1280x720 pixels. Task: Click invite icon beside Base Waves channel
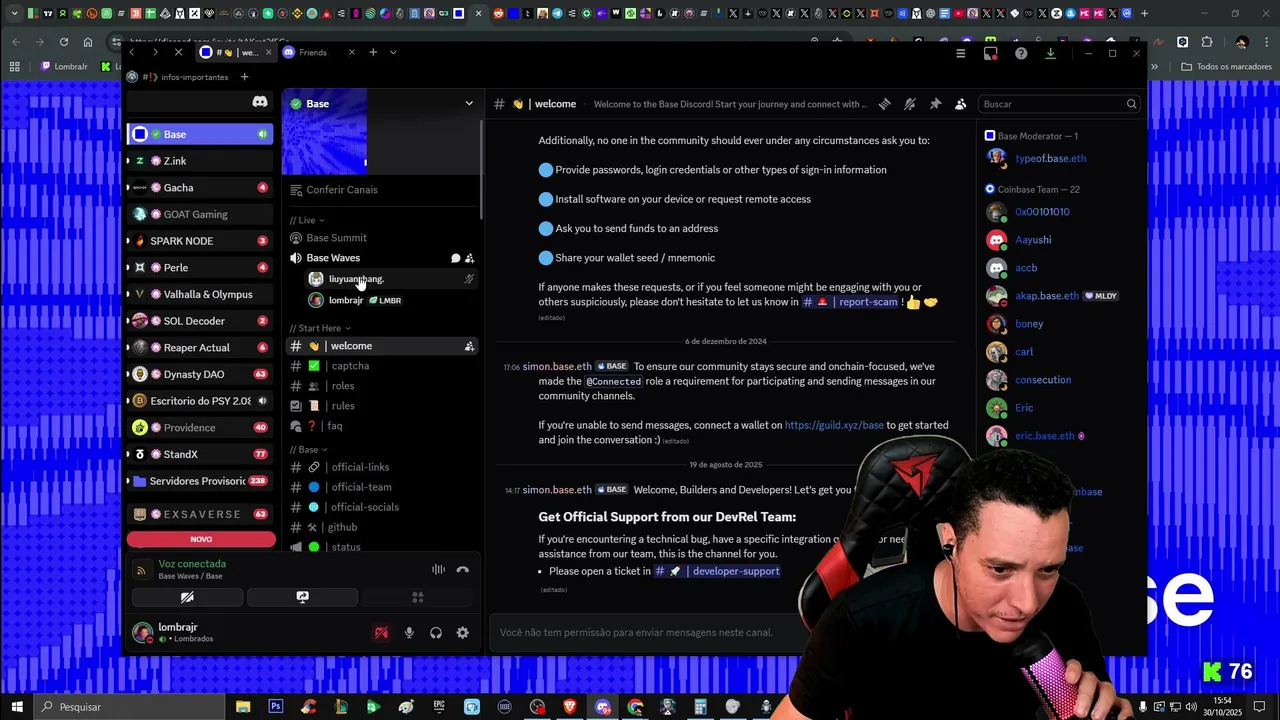pos(470,258)
